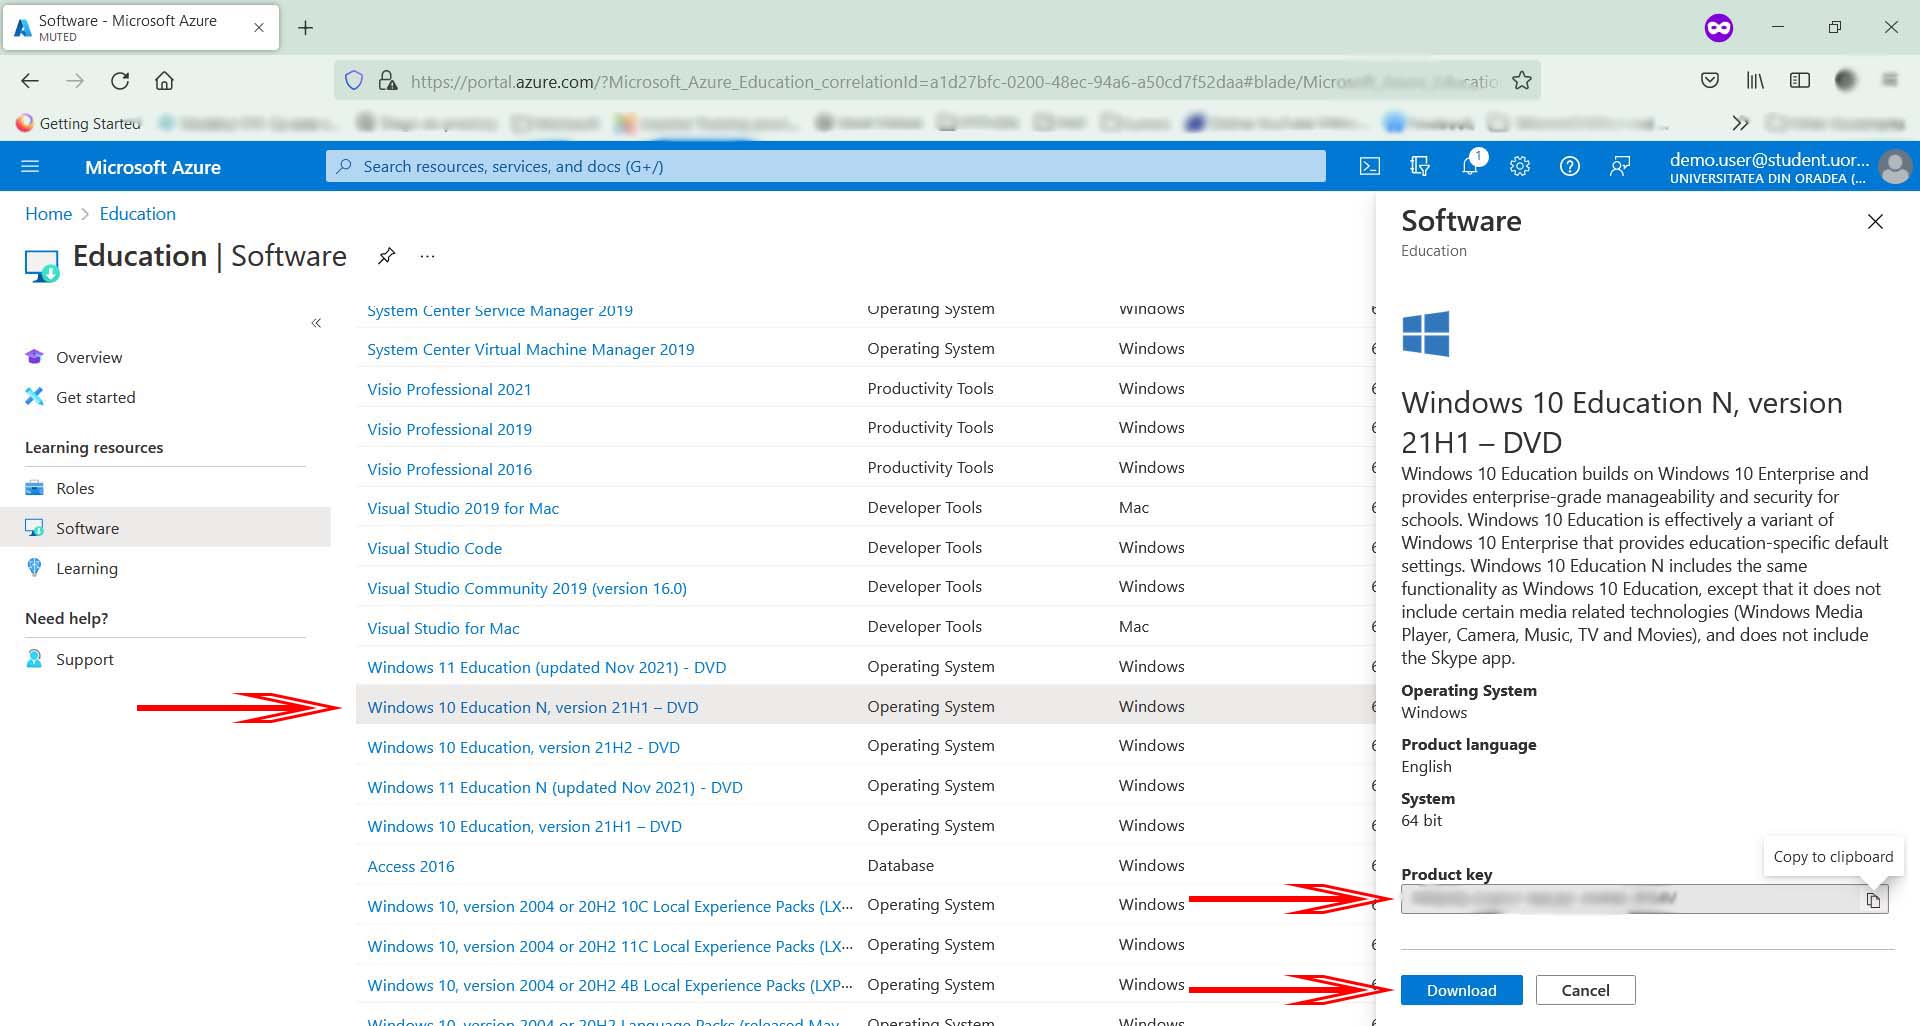Go to the Home breadcrumb
Screen dimensions: 1920x1026
pos(48,214)
